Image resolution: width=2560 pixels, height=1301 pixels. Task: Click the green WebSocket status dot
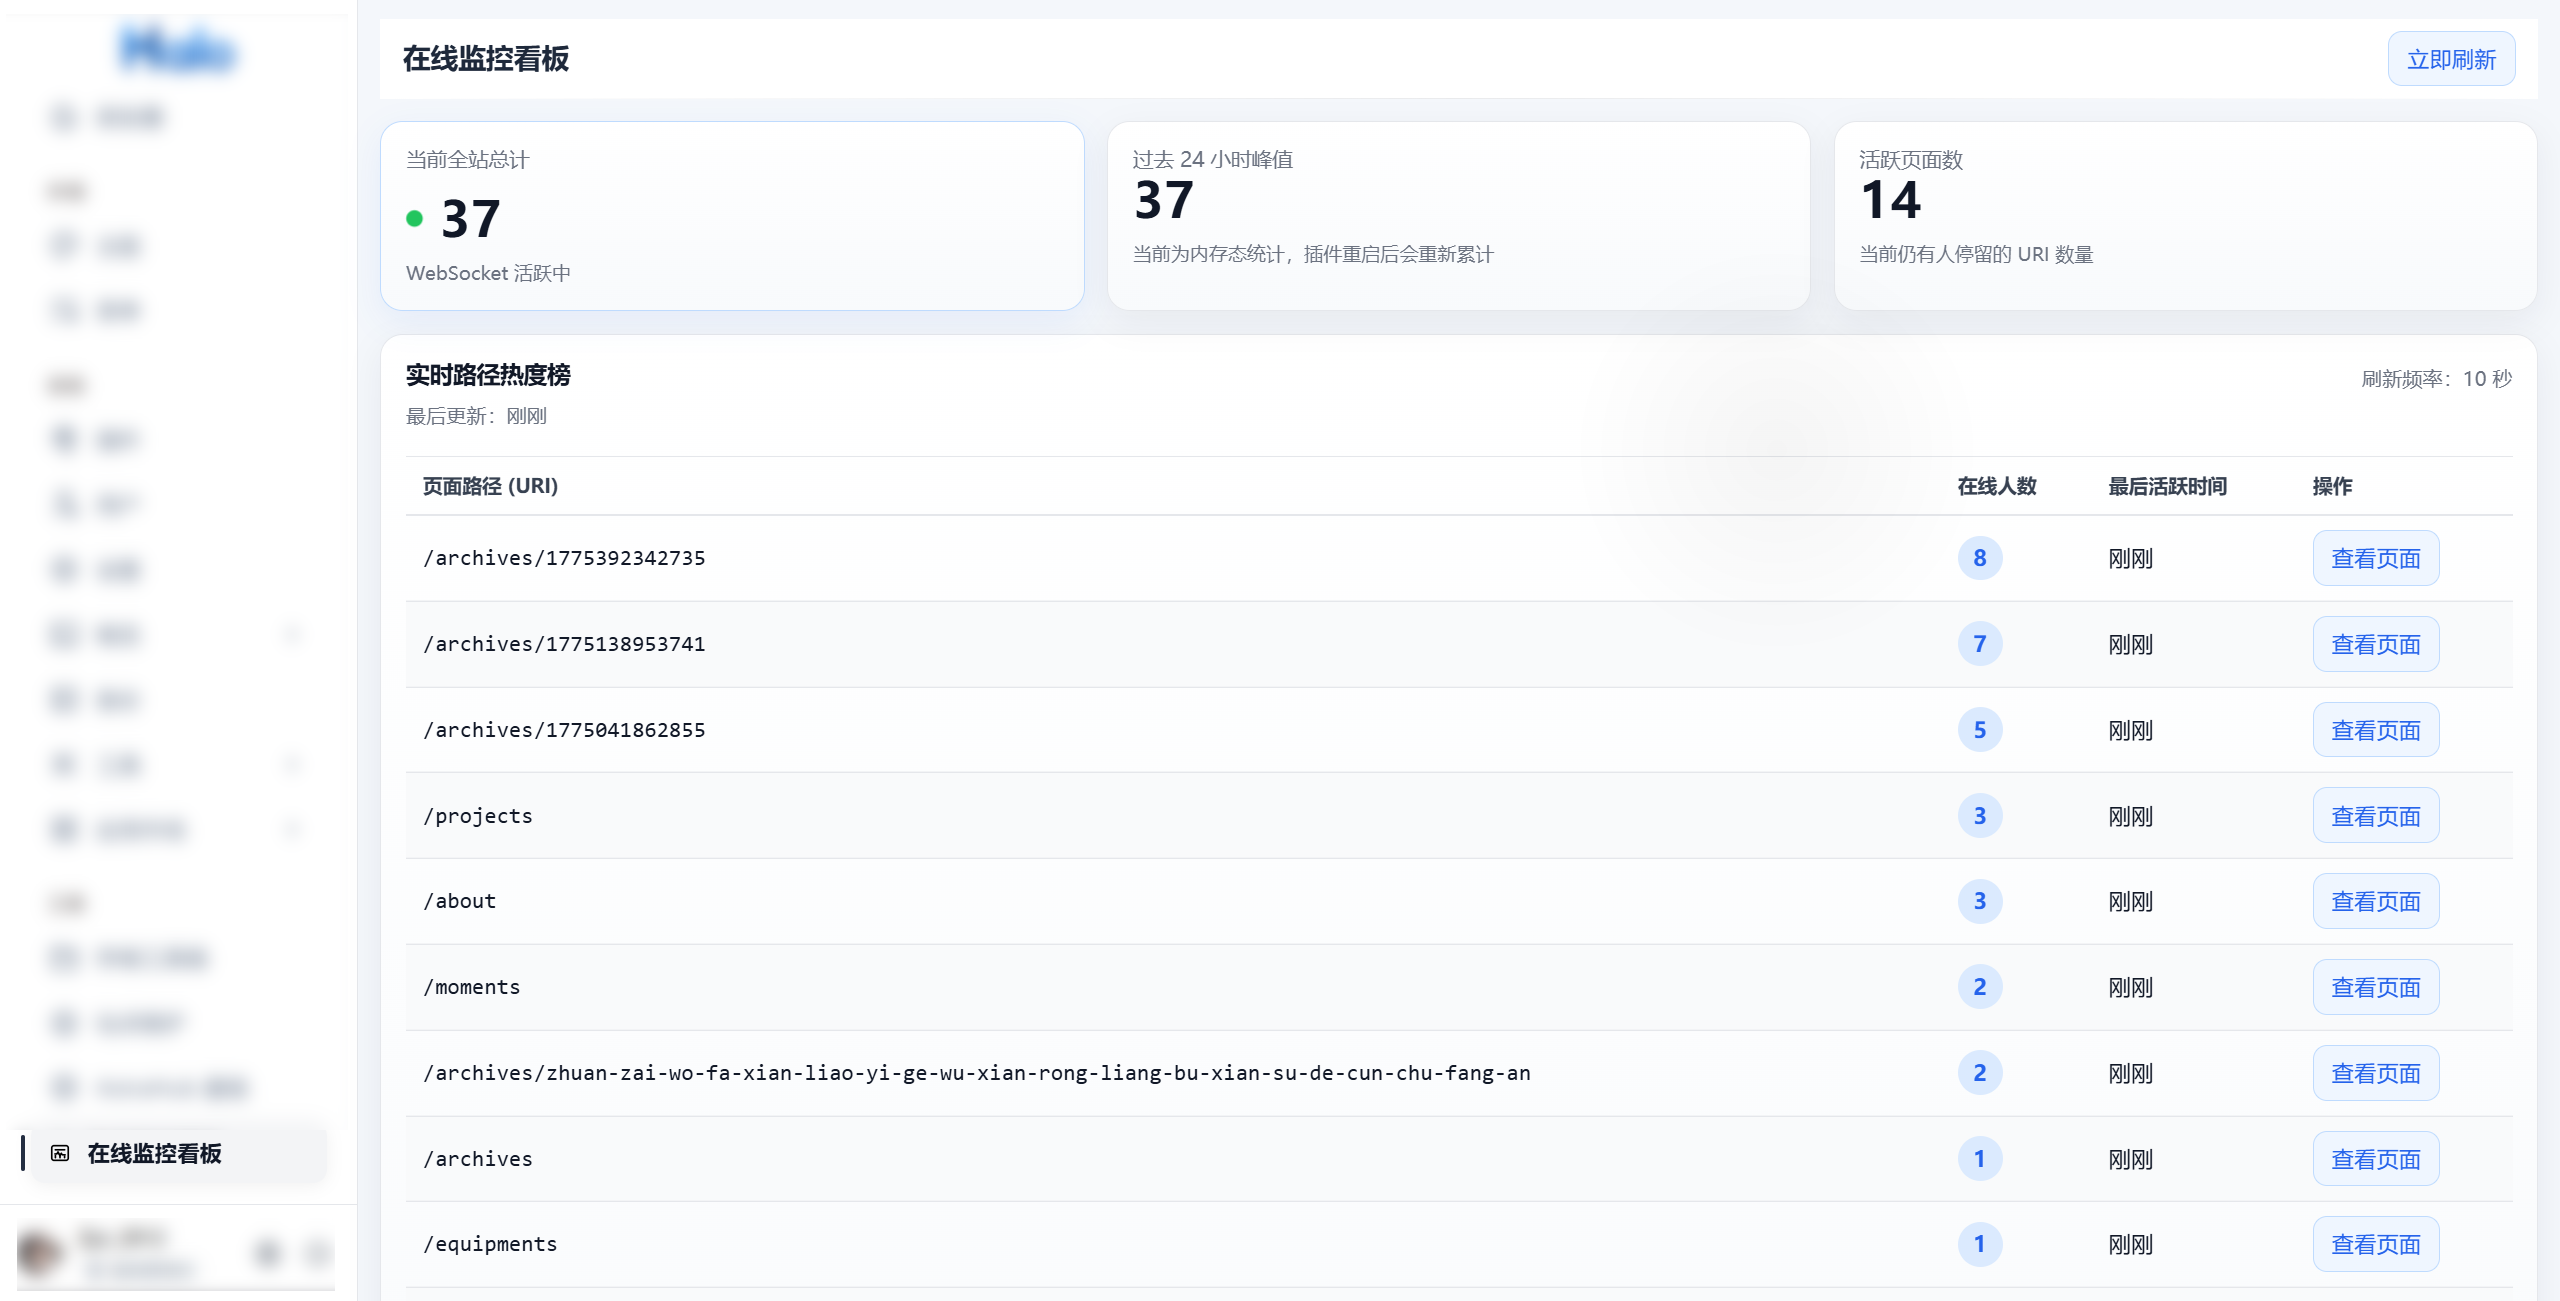[x=415, y=219]
